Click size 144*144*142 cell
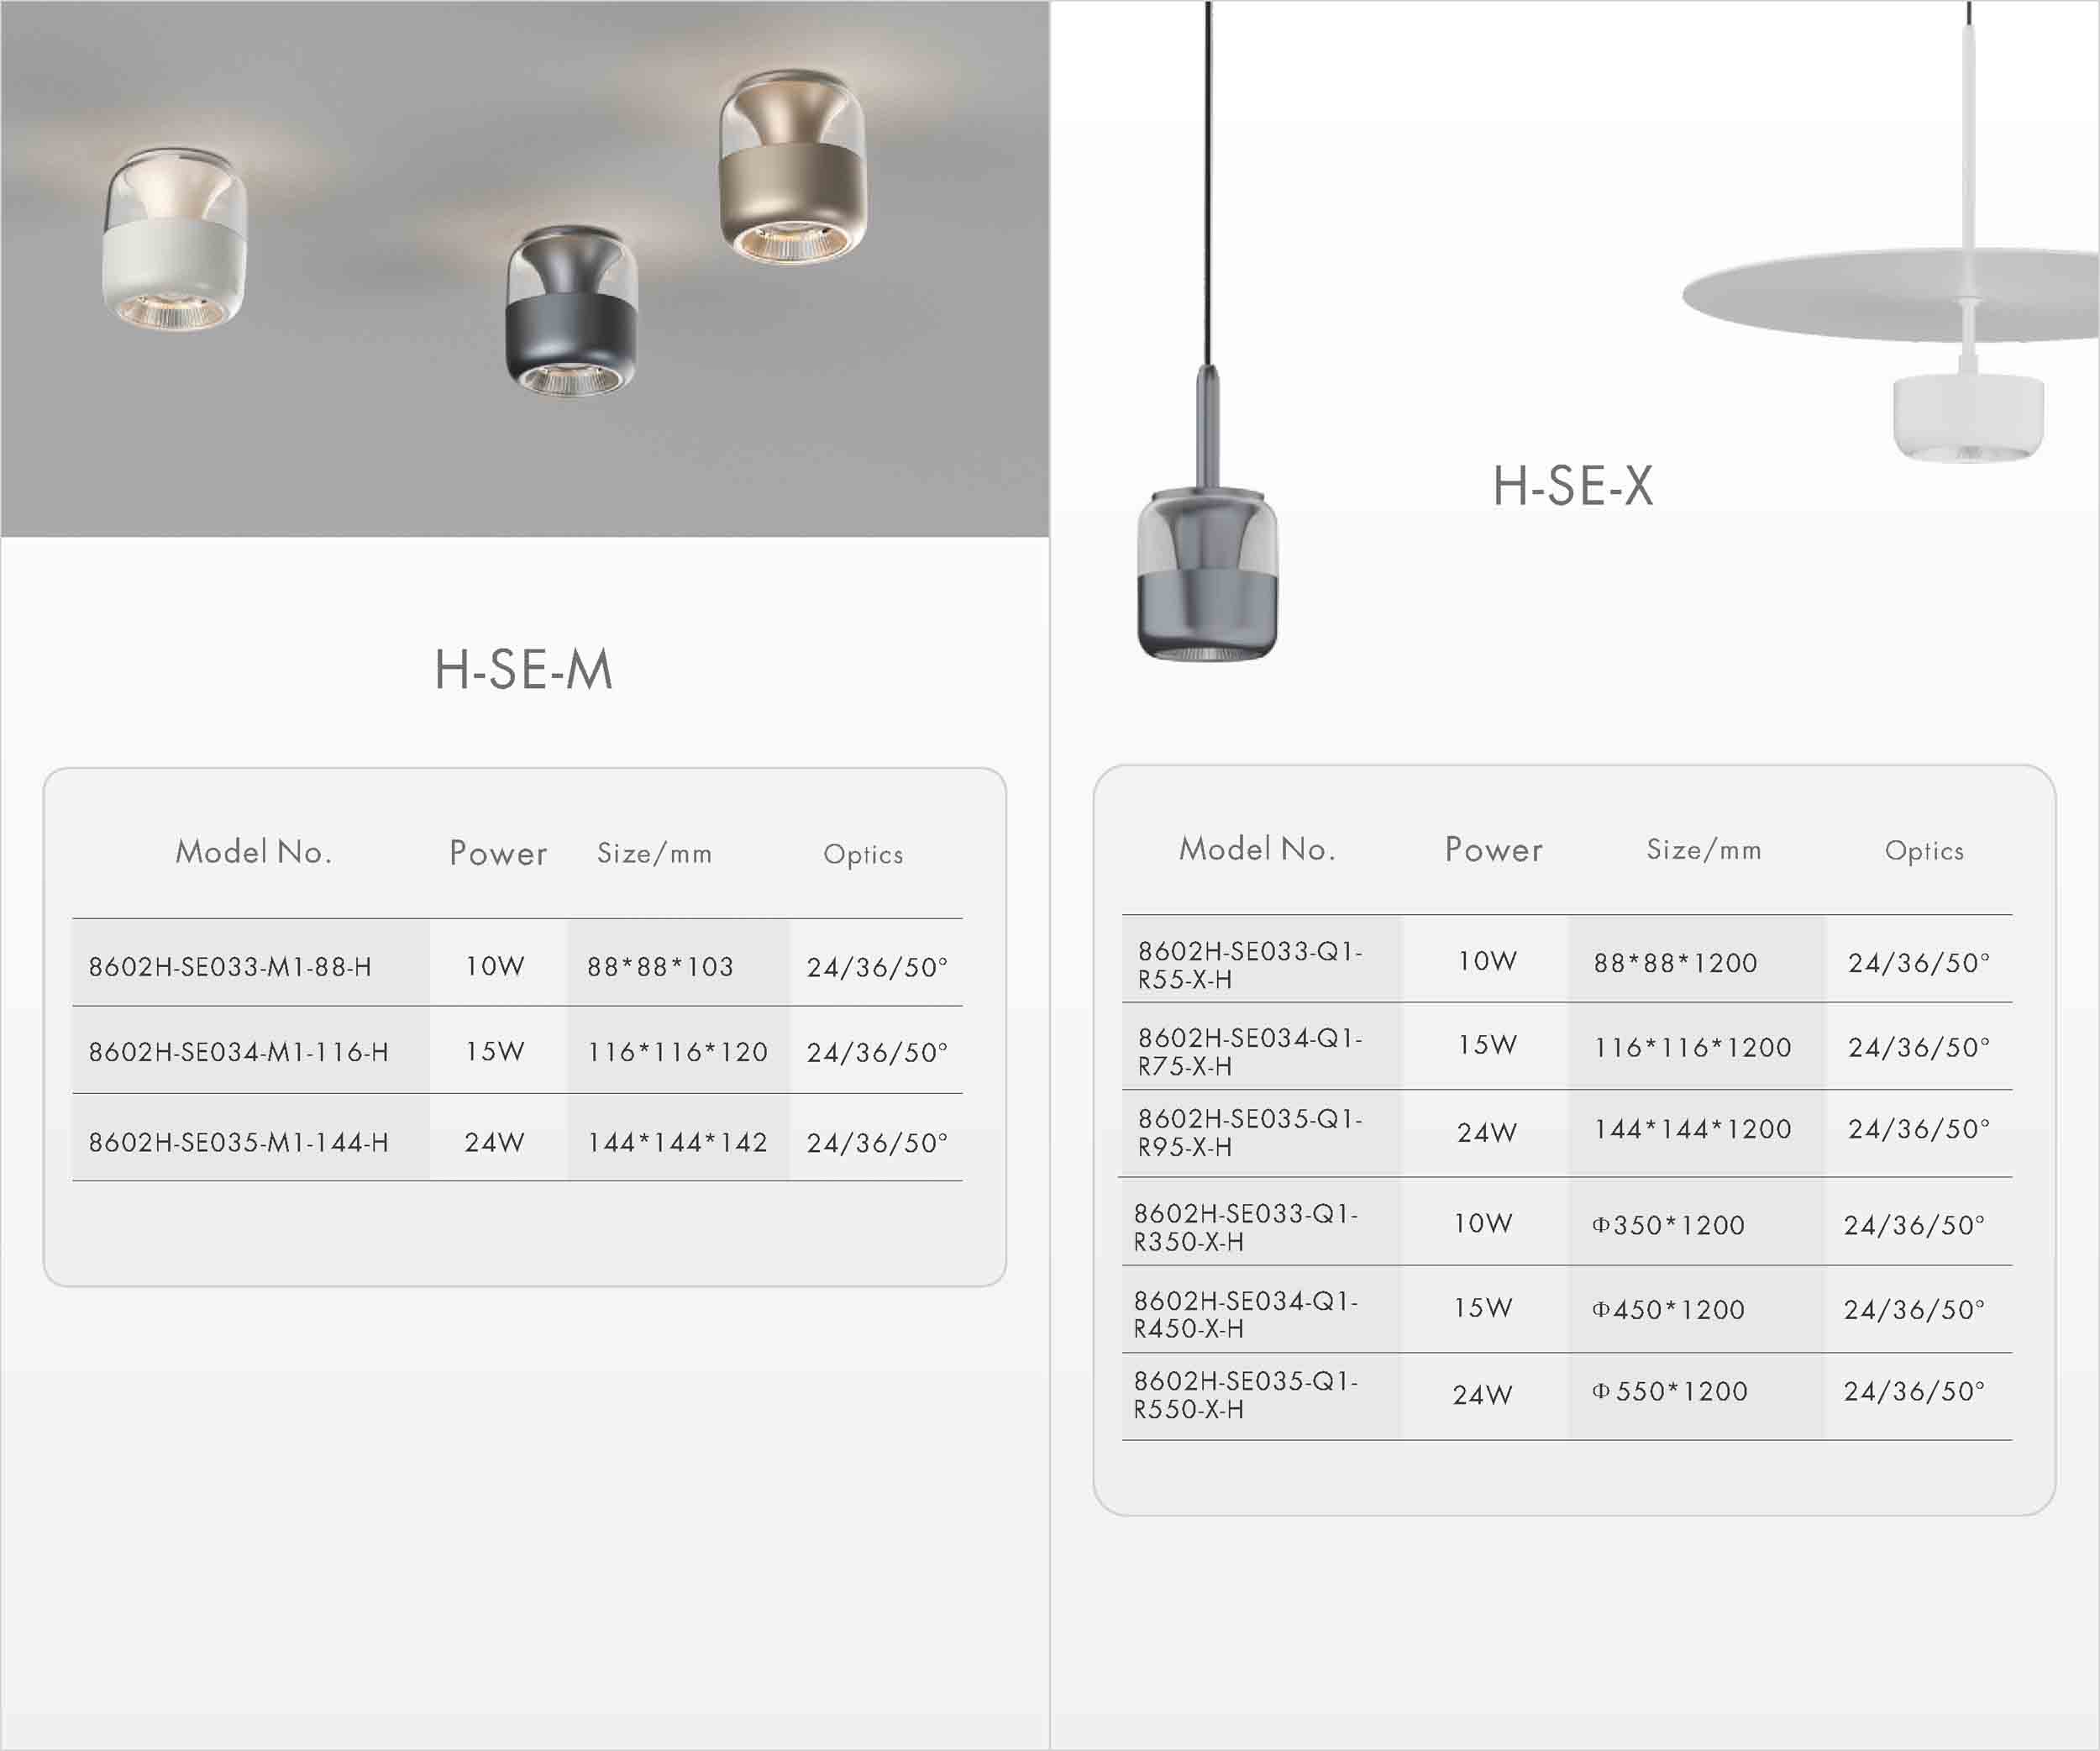Viewport: 2100px width, 1751px height. (x=677, y=1142)
